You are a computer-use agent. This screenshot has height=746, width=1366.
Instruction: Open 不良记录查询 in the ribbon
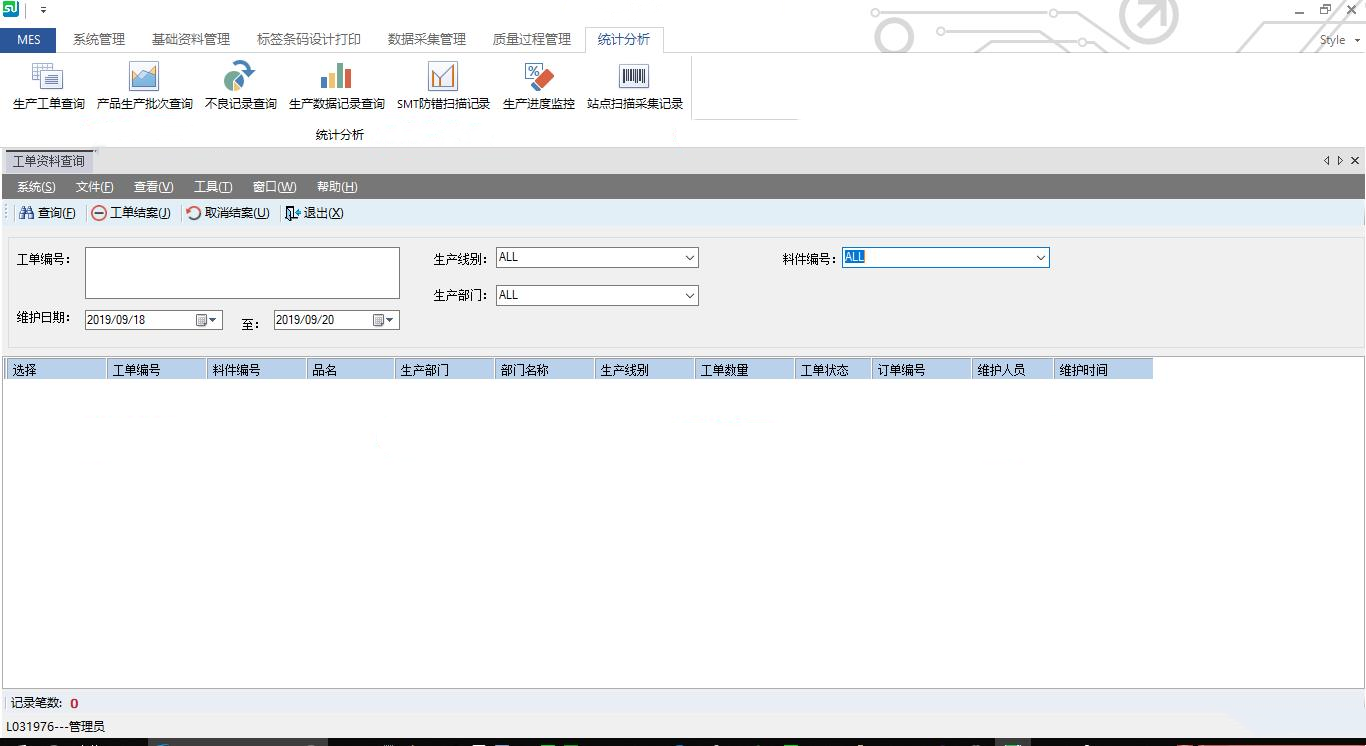click(240, 86)
